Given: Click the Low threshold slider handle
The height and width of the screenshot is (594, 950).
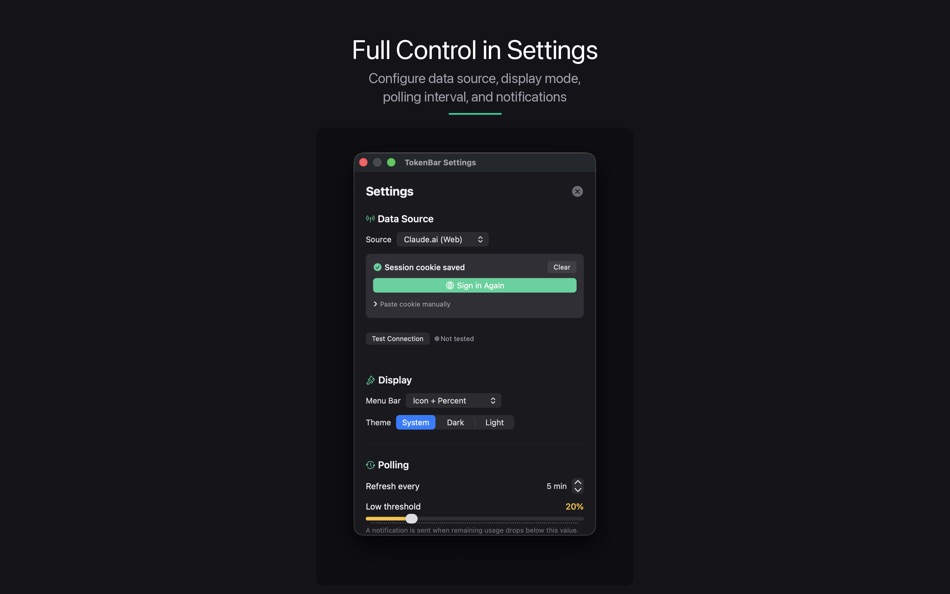Looking at the screenshot, I should (x=411, y=519).
